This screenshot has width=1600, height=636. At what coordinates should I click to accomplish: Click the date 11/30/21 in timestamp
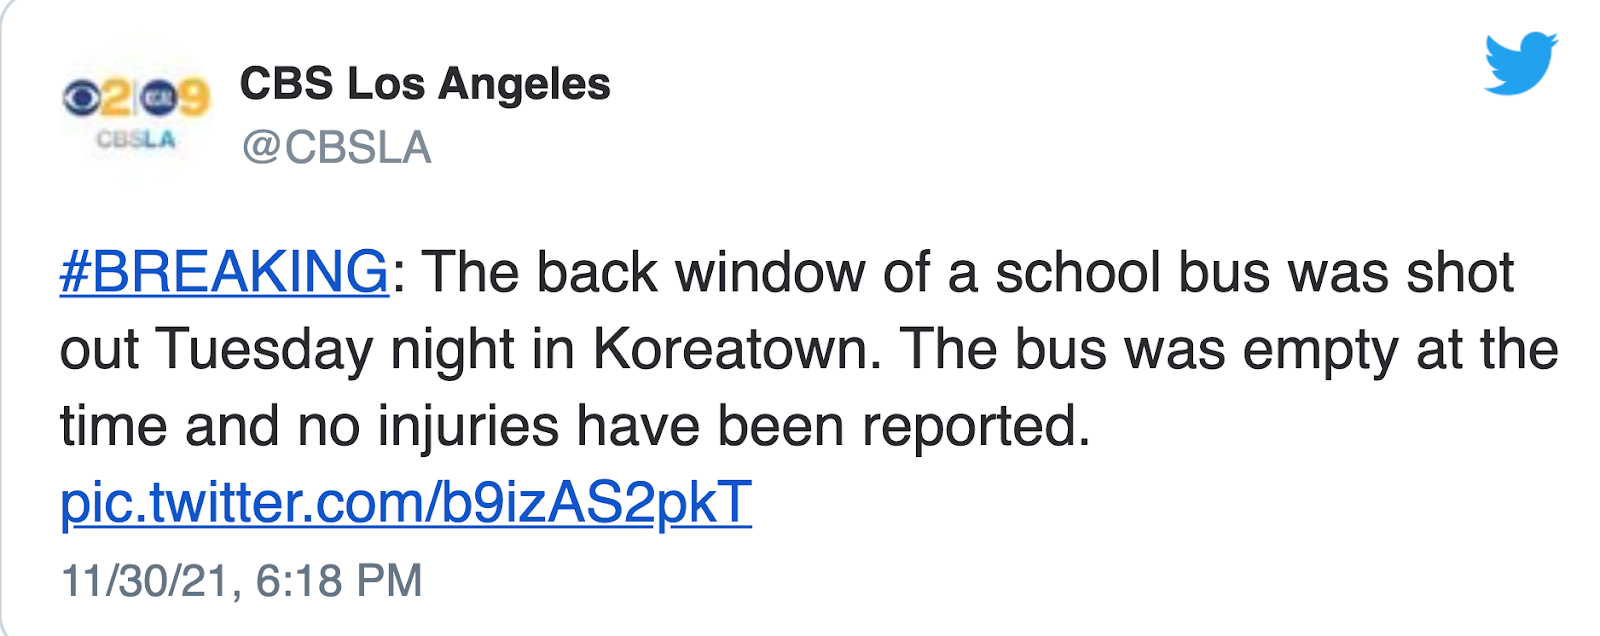[147, 581]
